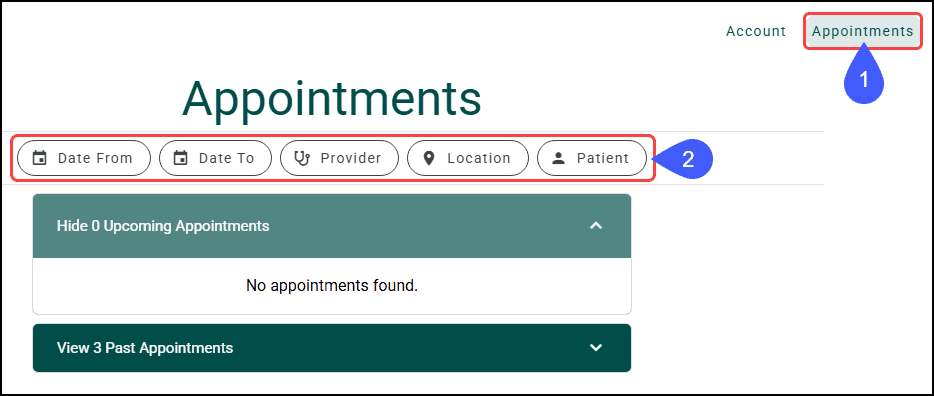Click the No appointments found message
This screenshot has width=934, height=396.
332,286
